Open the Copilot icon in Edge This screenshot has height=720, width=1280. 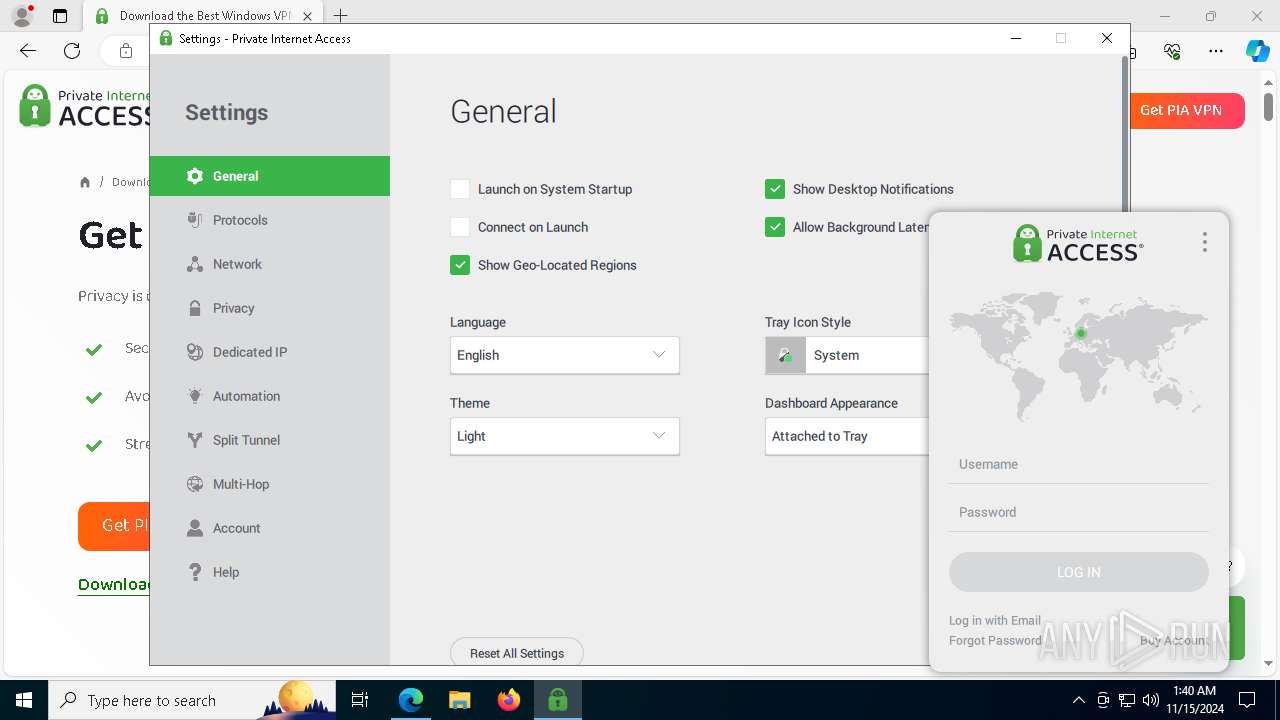[1257, 51]
